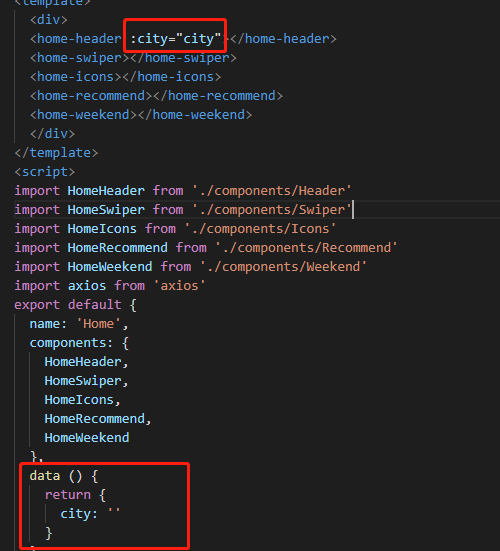Click './components/Weekend' import path
The image size is (500, 551).
coord(283,266)
